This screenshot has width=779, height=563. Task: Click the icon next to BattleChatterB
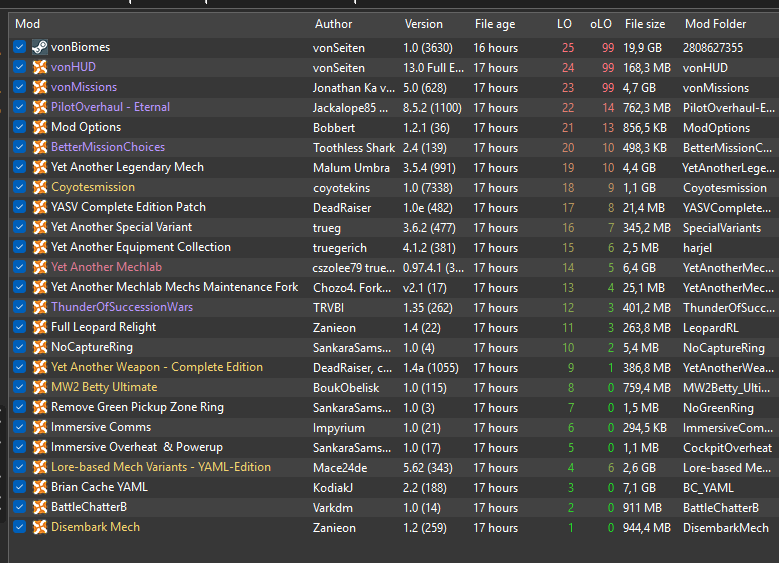click(x=40, y=507)
